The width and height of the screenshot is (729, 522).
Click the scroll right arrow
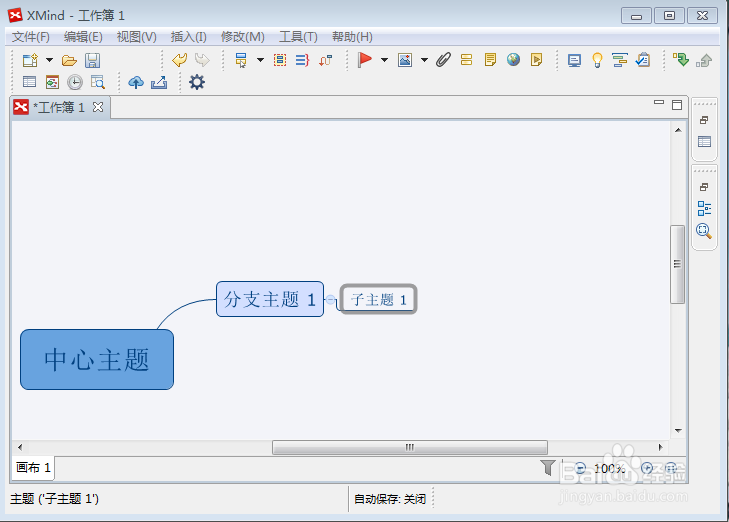pos(660,447)
